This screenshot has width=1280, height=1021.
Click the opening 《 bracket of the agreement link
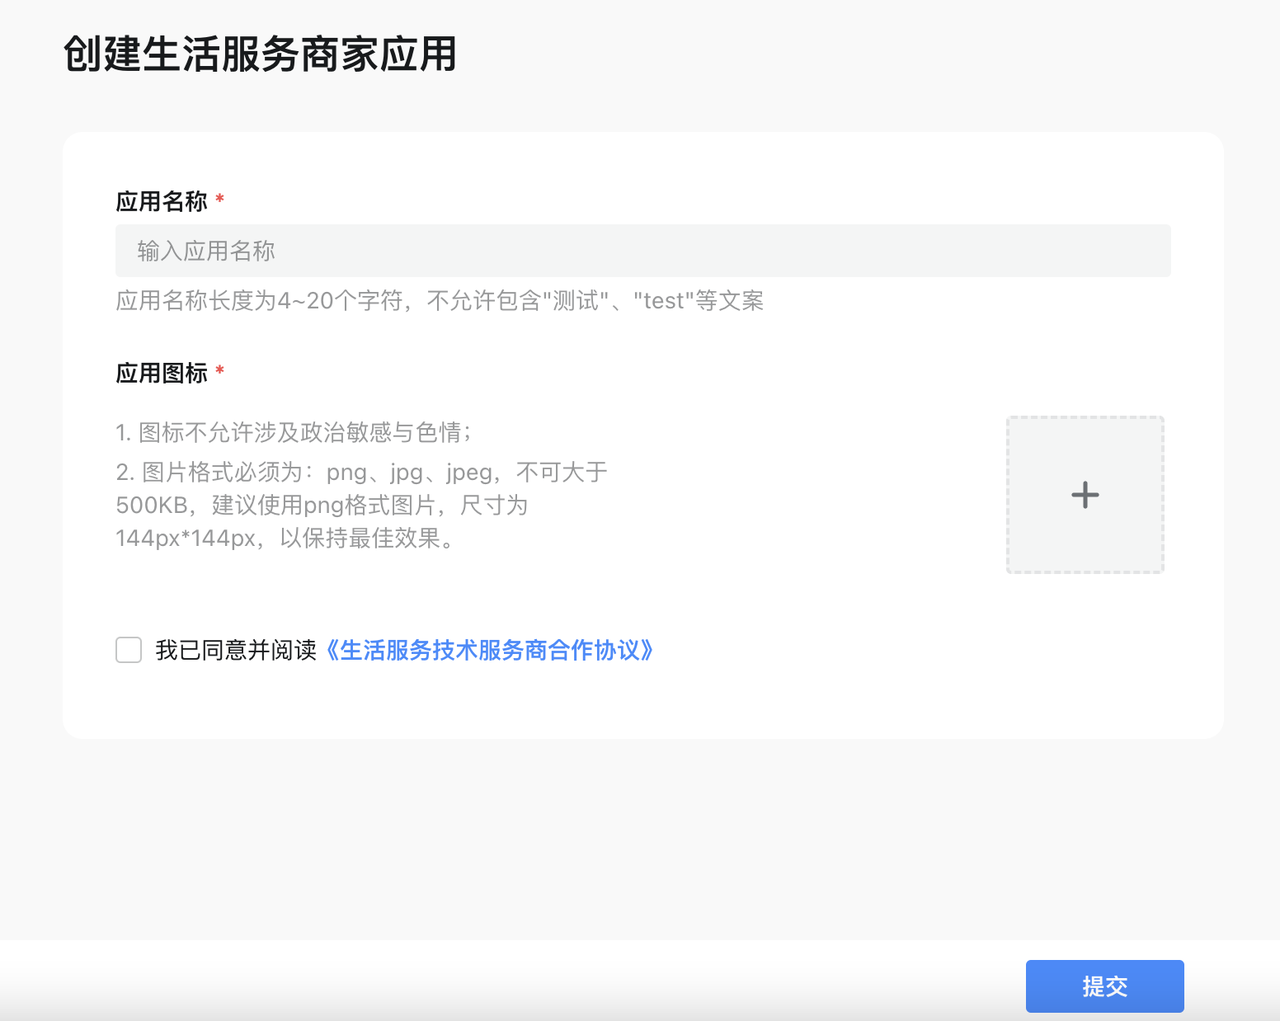332,650
